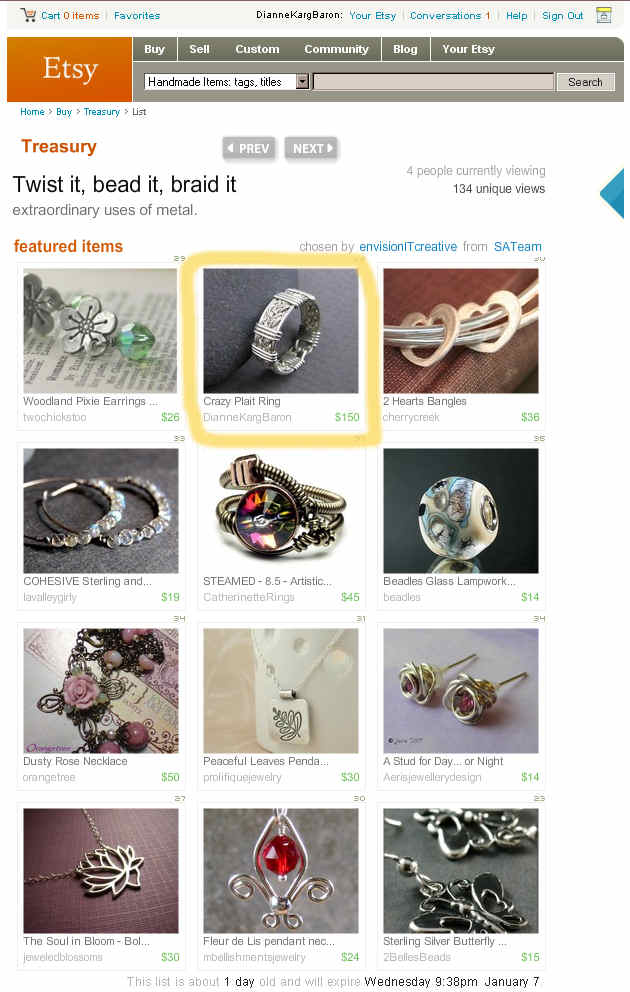This screenshot has height=992, width=630.
Task: Open the Buy menu tab
Action: (x=154, y=49)
